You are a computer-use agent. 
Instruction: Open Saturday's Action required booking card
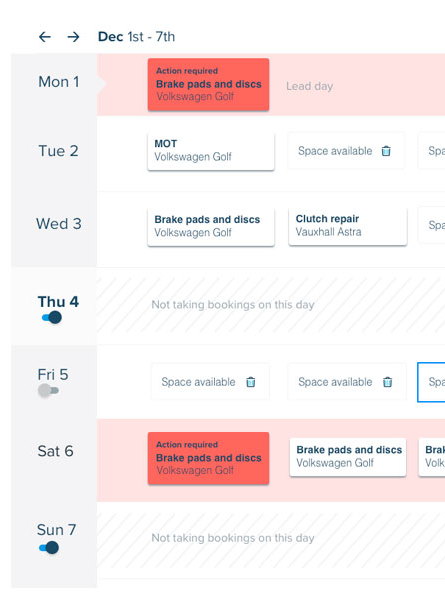[x=209, y=458]
